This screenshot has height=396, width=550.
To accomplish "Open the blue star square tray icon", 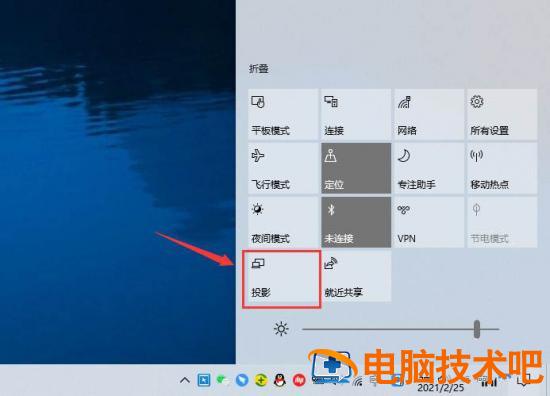I will pos(204,380).
